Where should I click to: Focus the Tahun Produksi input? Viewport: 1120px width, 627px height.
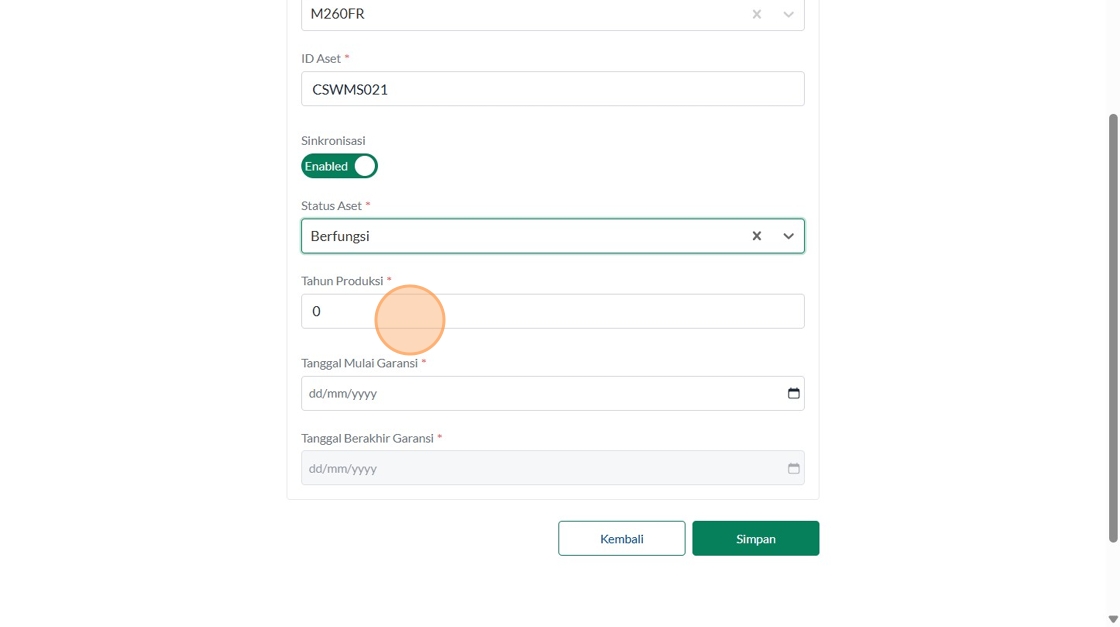click(x=552, y=311)
